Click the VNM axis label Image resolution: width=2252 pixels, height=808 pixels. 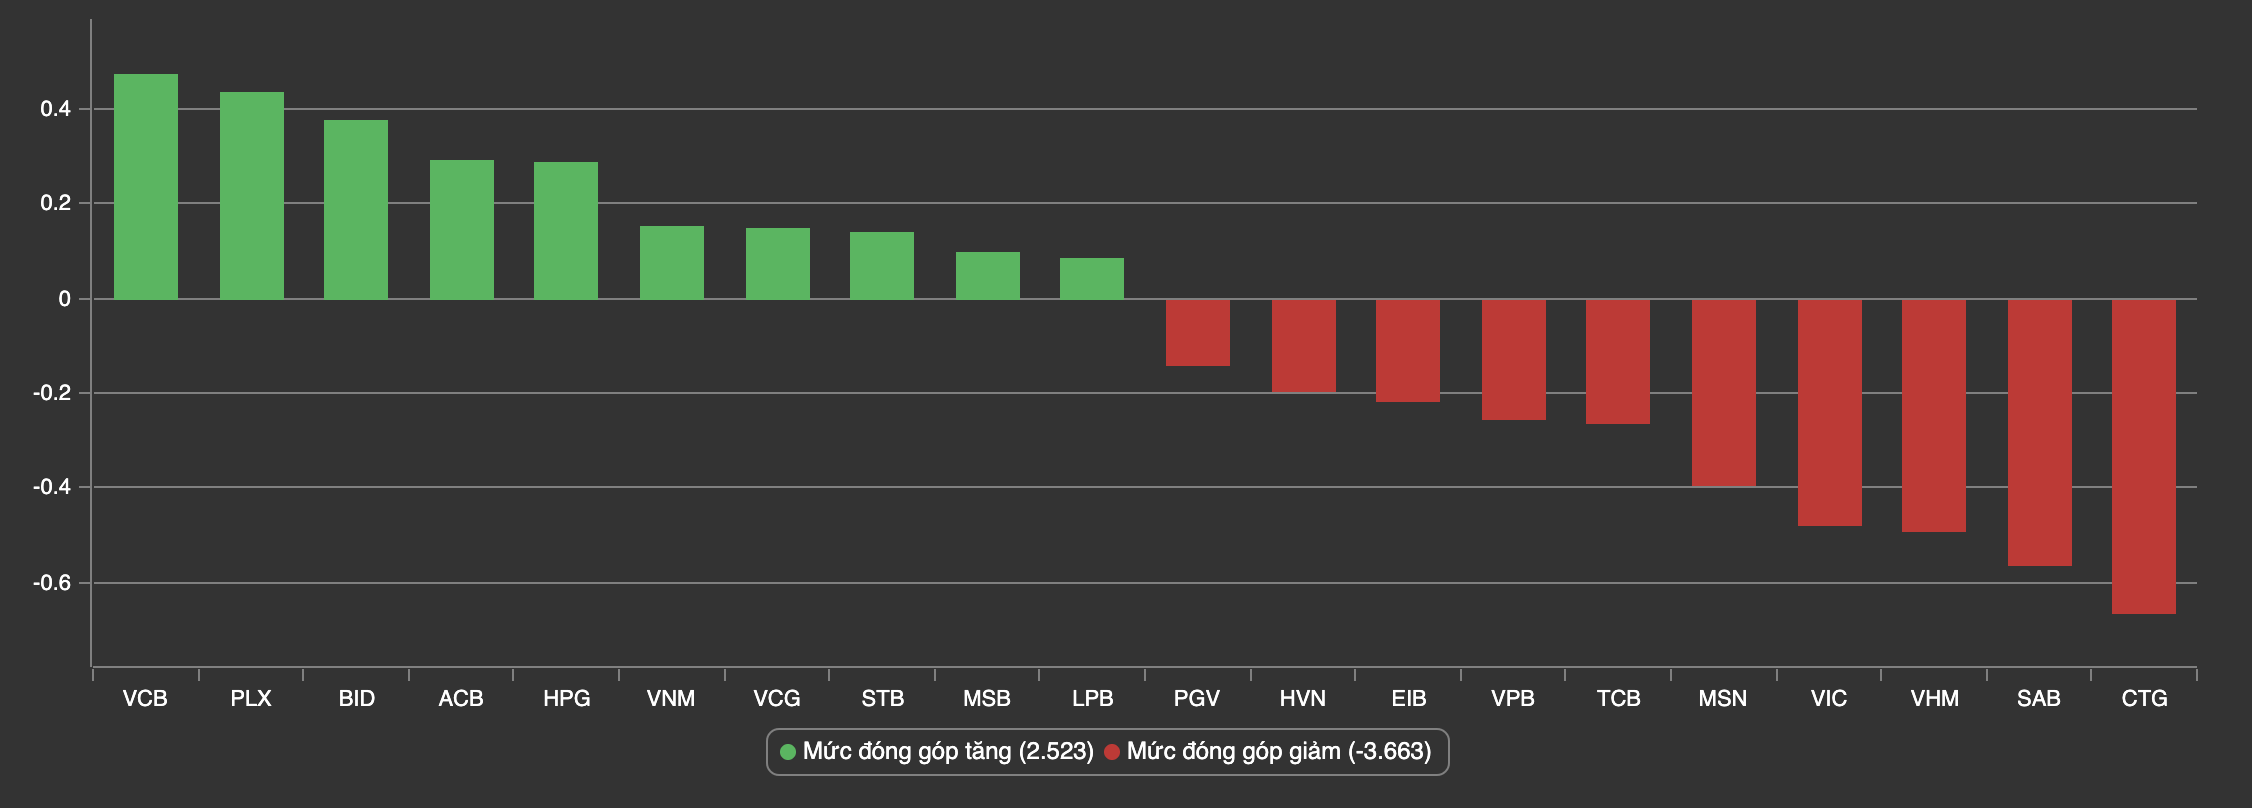pyautogui.click(x=671, y=699)
